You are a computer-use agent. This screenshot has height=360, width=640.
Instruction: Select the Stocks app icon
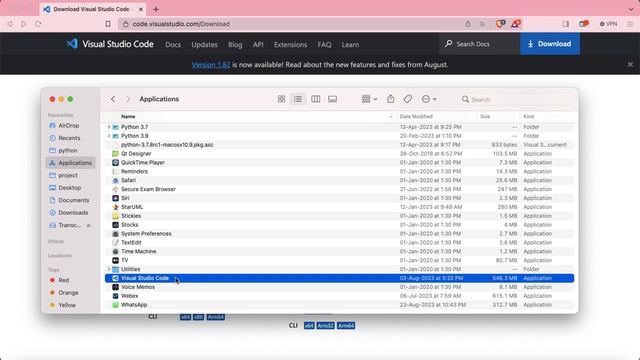coord(116,225)
